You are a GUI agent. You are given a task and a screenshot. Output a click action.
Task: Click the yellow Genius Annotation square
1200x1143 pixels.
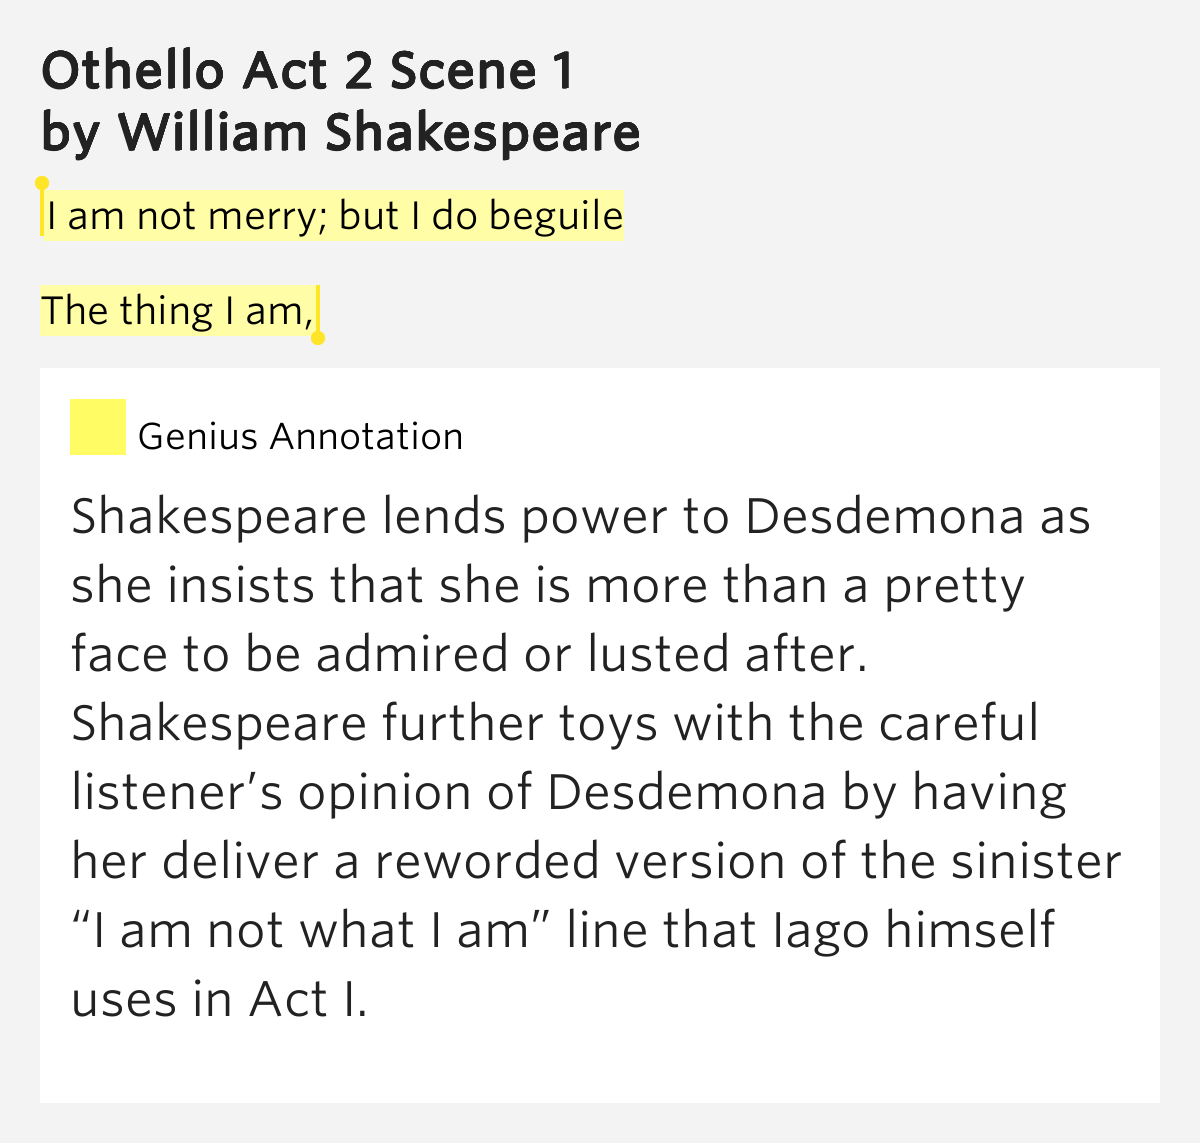(x=98, y=427)
